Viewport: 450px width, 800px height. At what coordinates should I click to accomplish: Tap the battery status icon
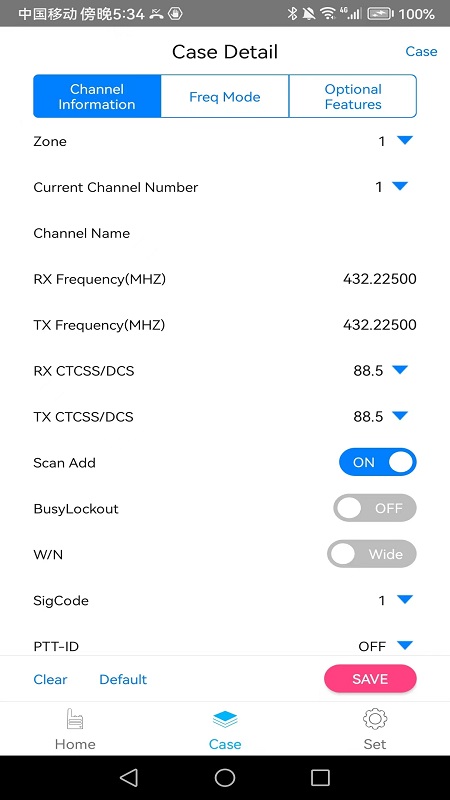point(381,14)
